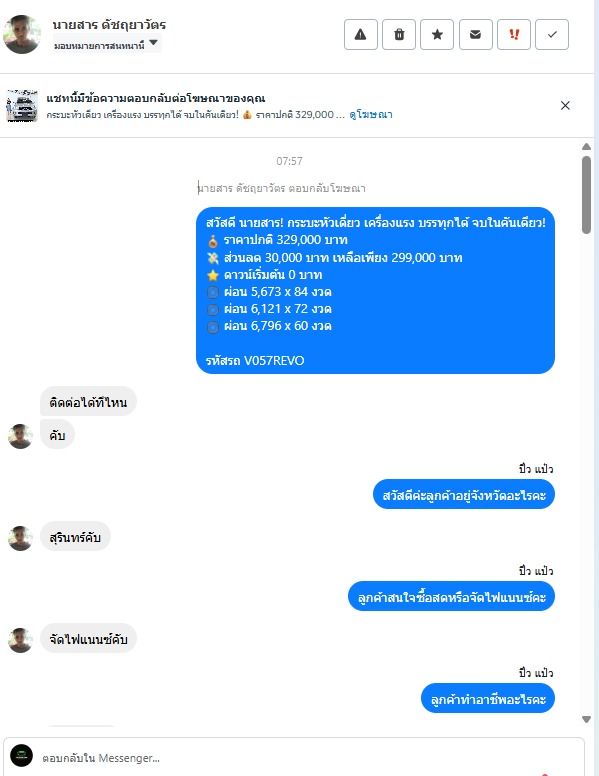Image resolution: width=599 pixels, height=776 pixels.
Task: Click scrollbar up arrow in chat
Action: tap(587, 146)
